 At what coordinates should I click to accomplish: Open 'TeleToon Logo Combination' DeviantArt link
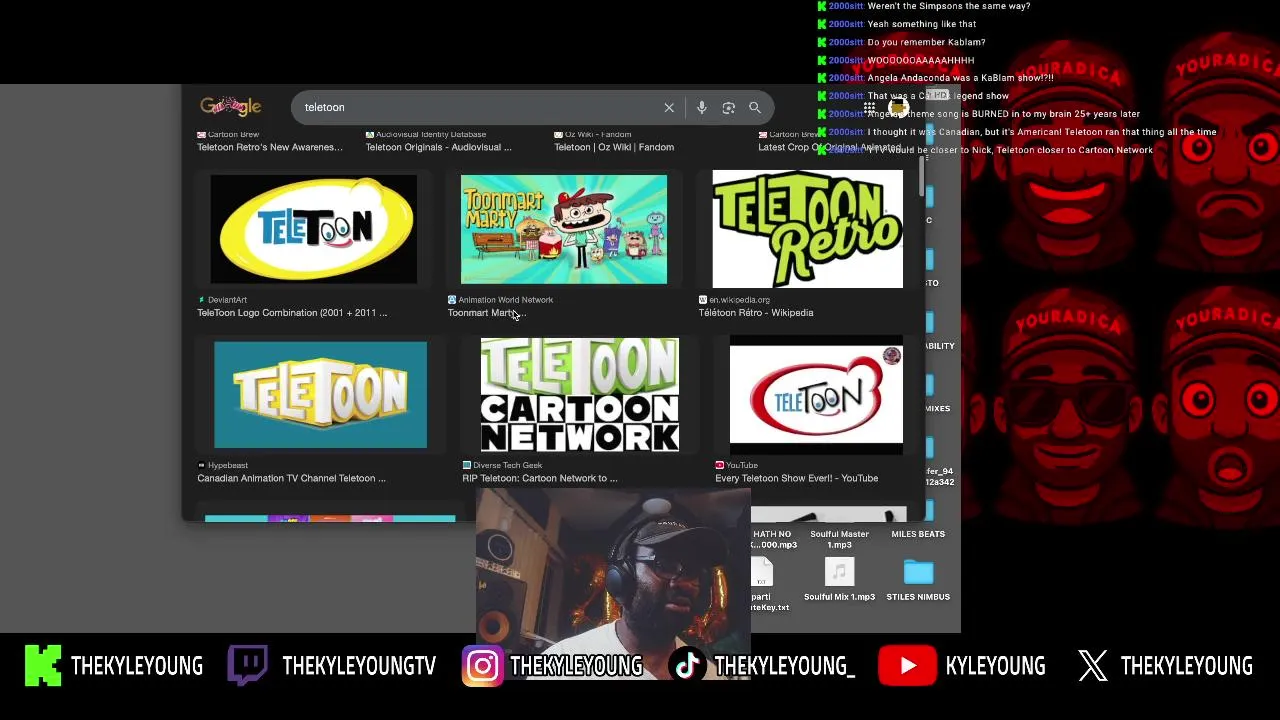(292, 313)
